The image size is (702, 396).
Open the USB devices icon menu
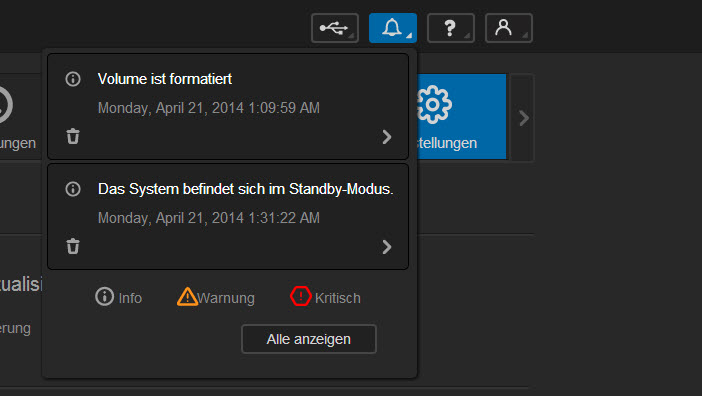pos(335,28)
